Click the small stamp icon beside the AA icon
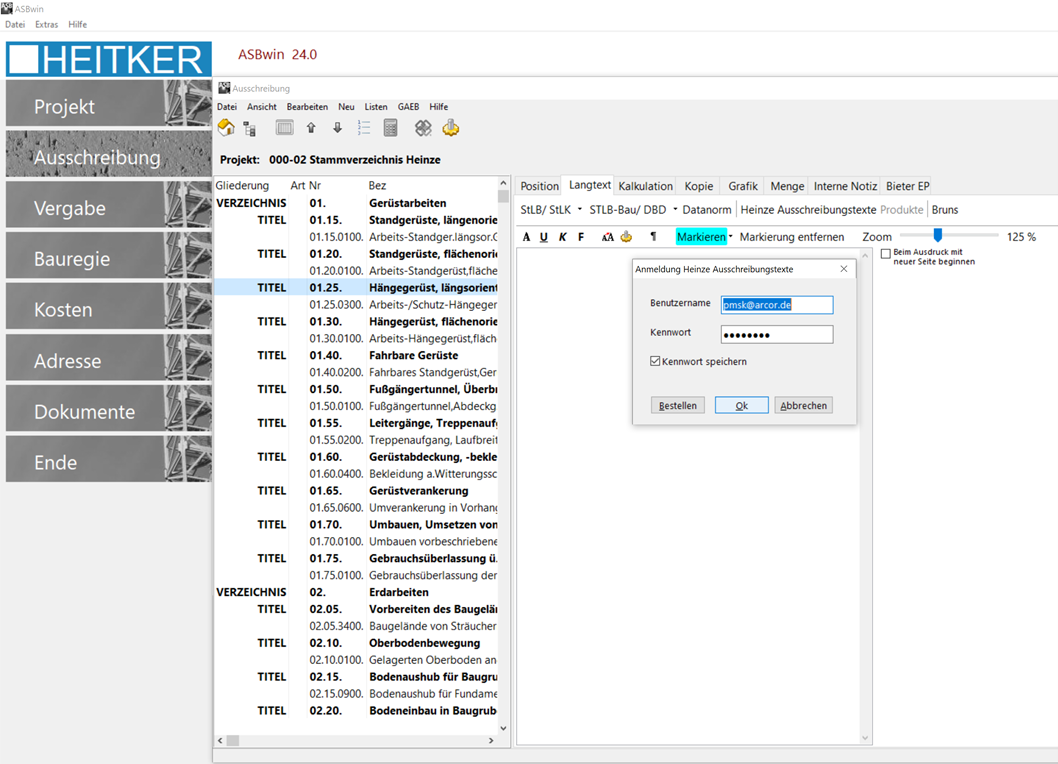This screenshot has height=764, width=1058. tap(626, 237)
